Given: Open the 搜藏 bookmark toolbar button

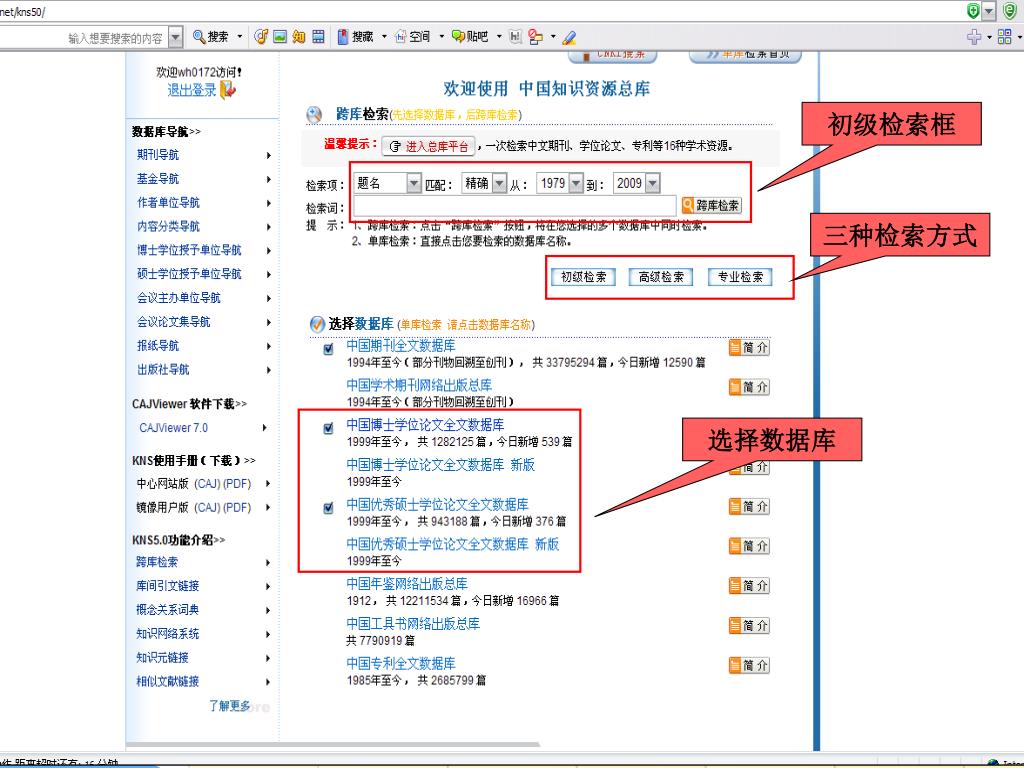Looking at the screenshot, I should pos(355,37).
